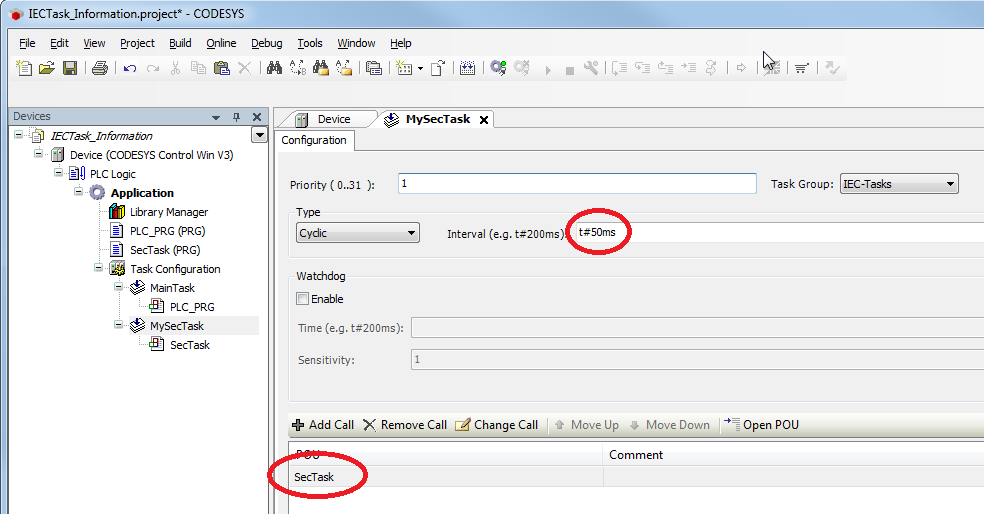This screenshot has height=514, width=984.
Task: Click the Undo arrow icon
Action: click(x=130, y=68)
